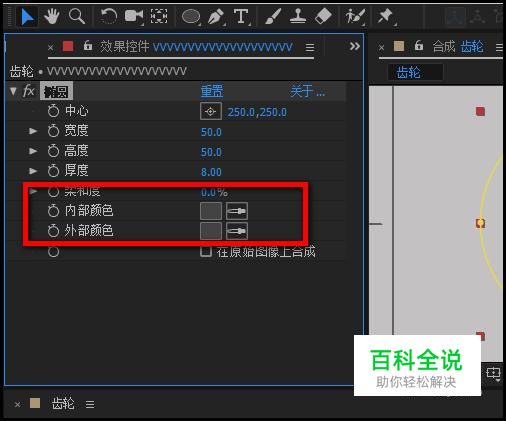Select the Brush tool

pyautogui.click(x=273, y=16)
